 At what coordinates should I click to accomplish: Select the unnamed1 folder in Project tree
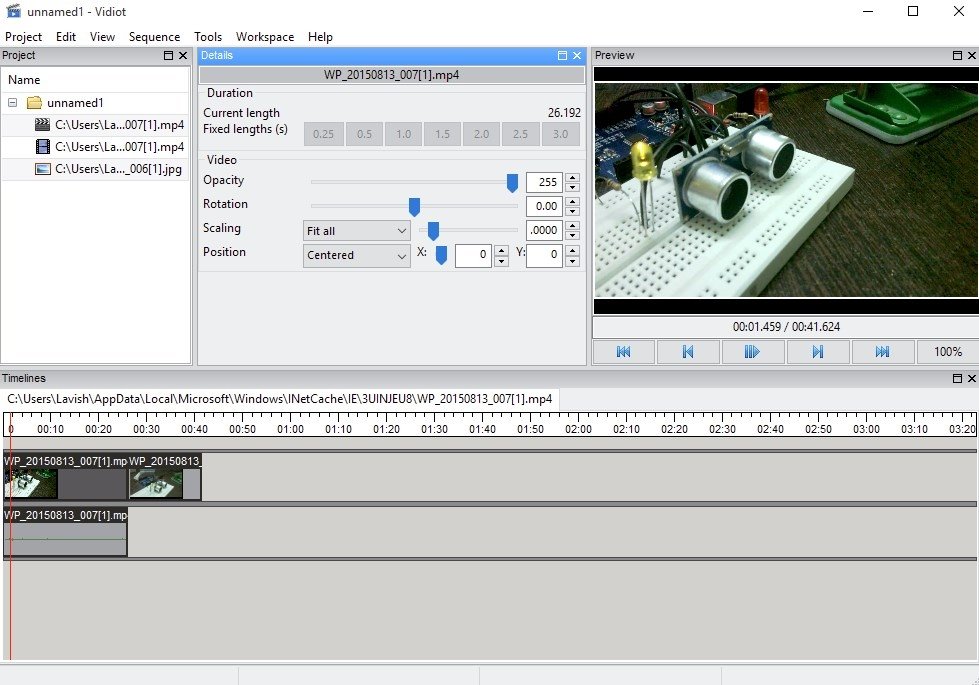tap(75, 102)
